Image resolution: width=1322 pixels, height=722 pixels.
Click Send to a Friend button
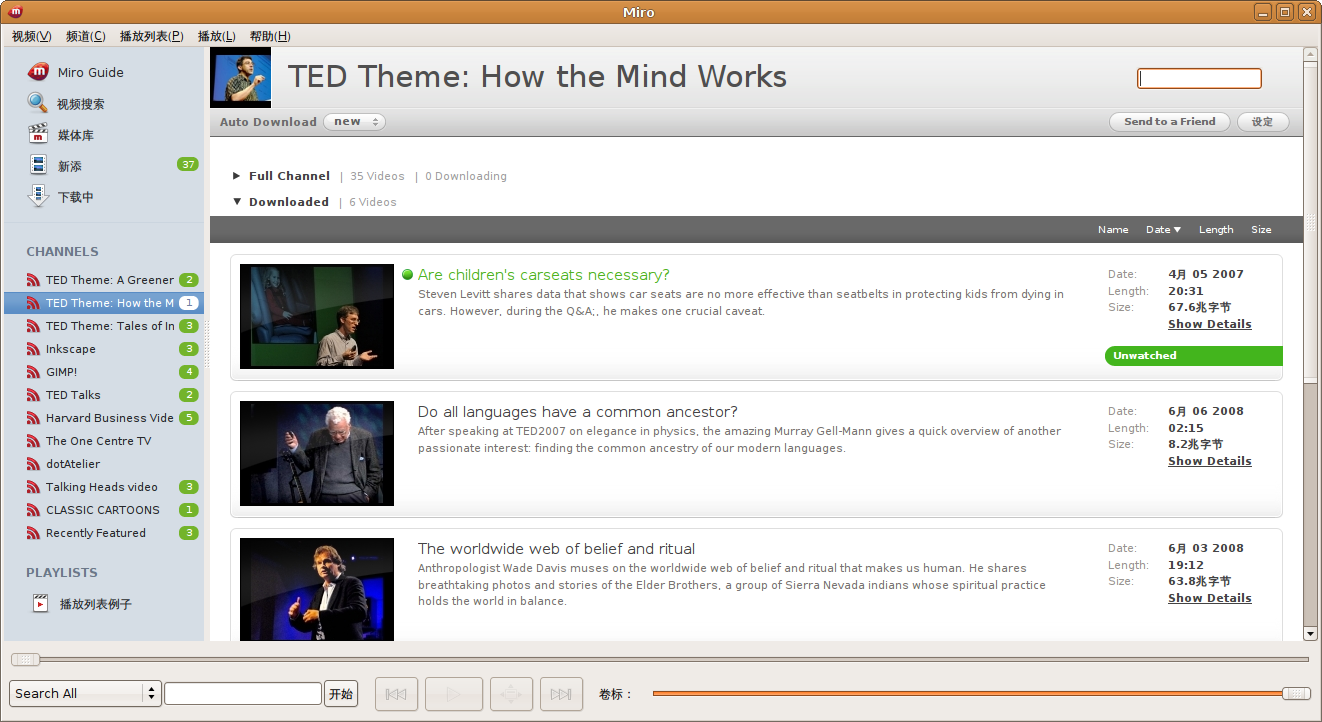(x=1170, y=122)
